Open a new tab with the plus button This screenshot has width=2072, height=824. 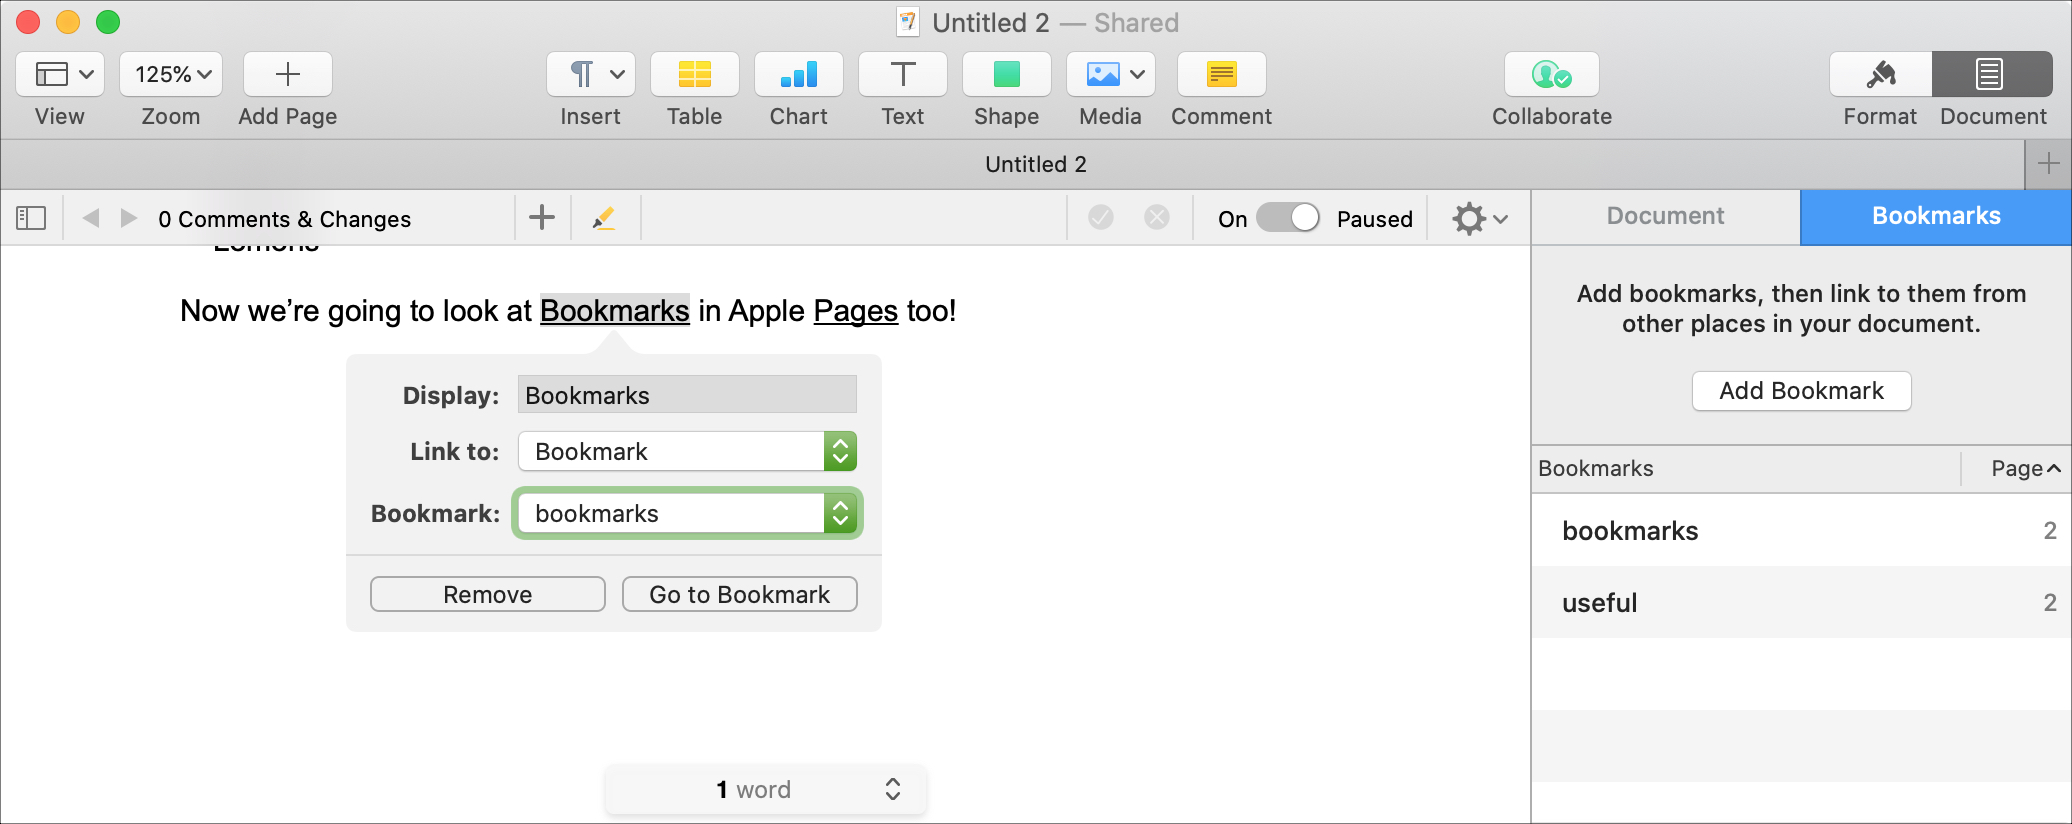coord(2048,164)
